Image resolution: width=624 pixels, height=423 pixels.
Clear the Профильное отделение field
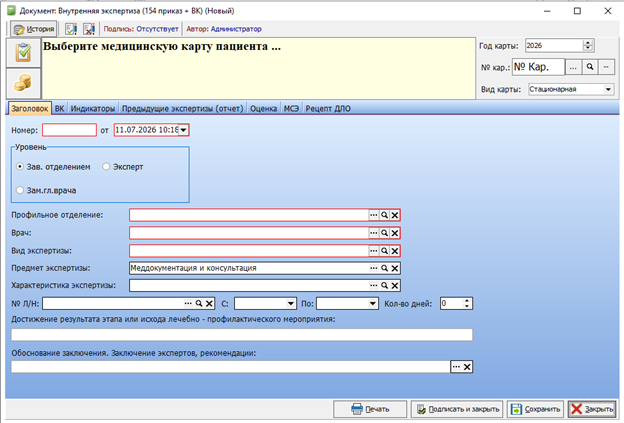coord(394,215)
